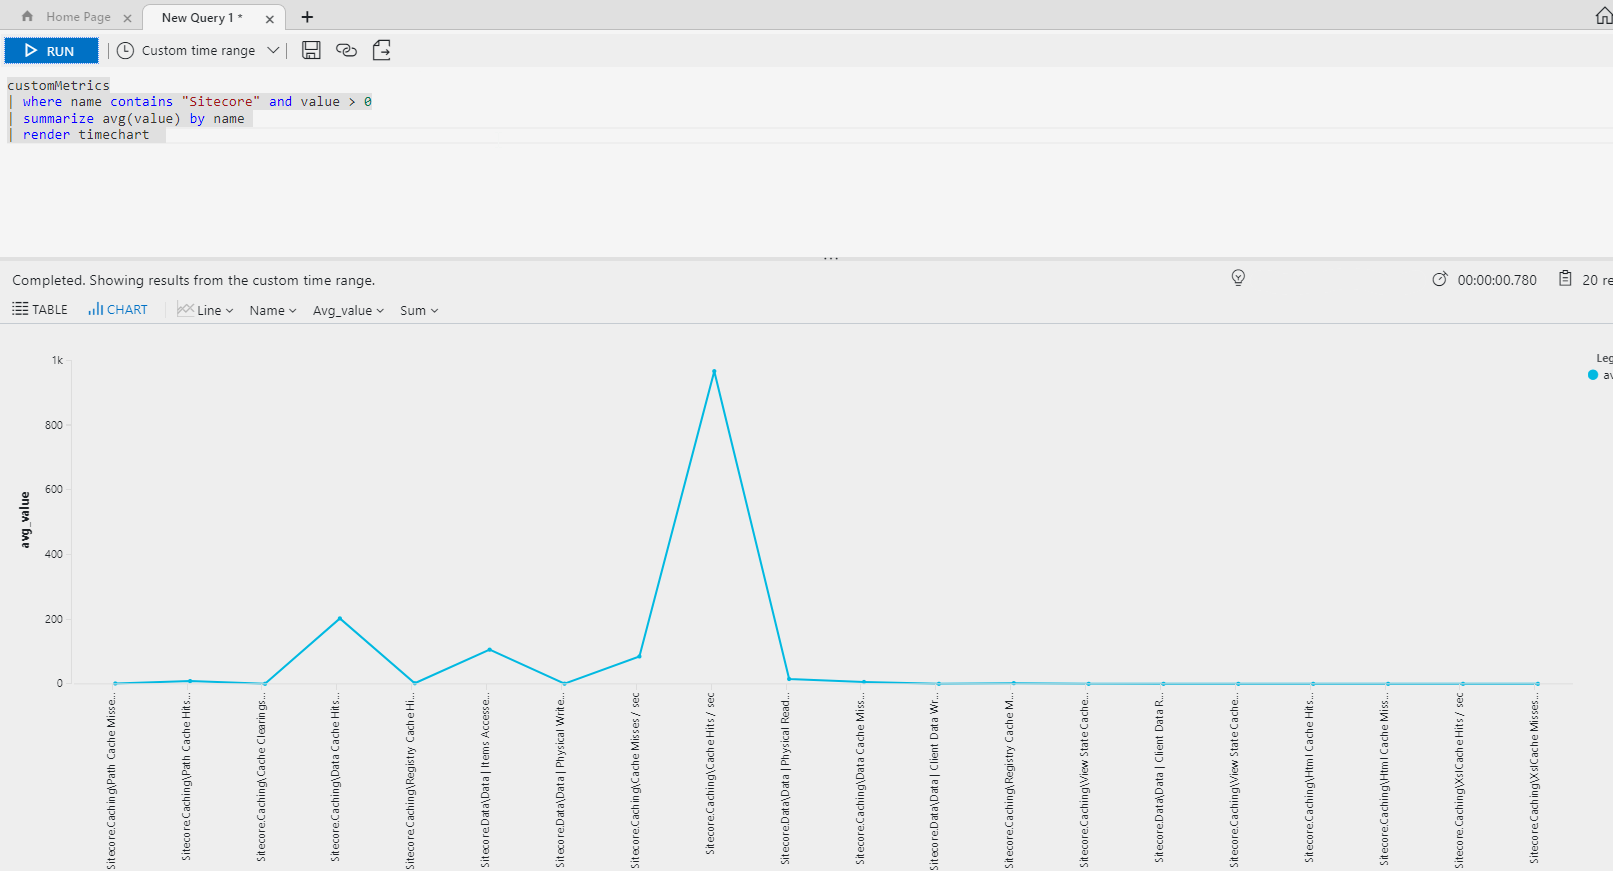
Task: Click the blue legend series color dot
Action: point(1592,375)
